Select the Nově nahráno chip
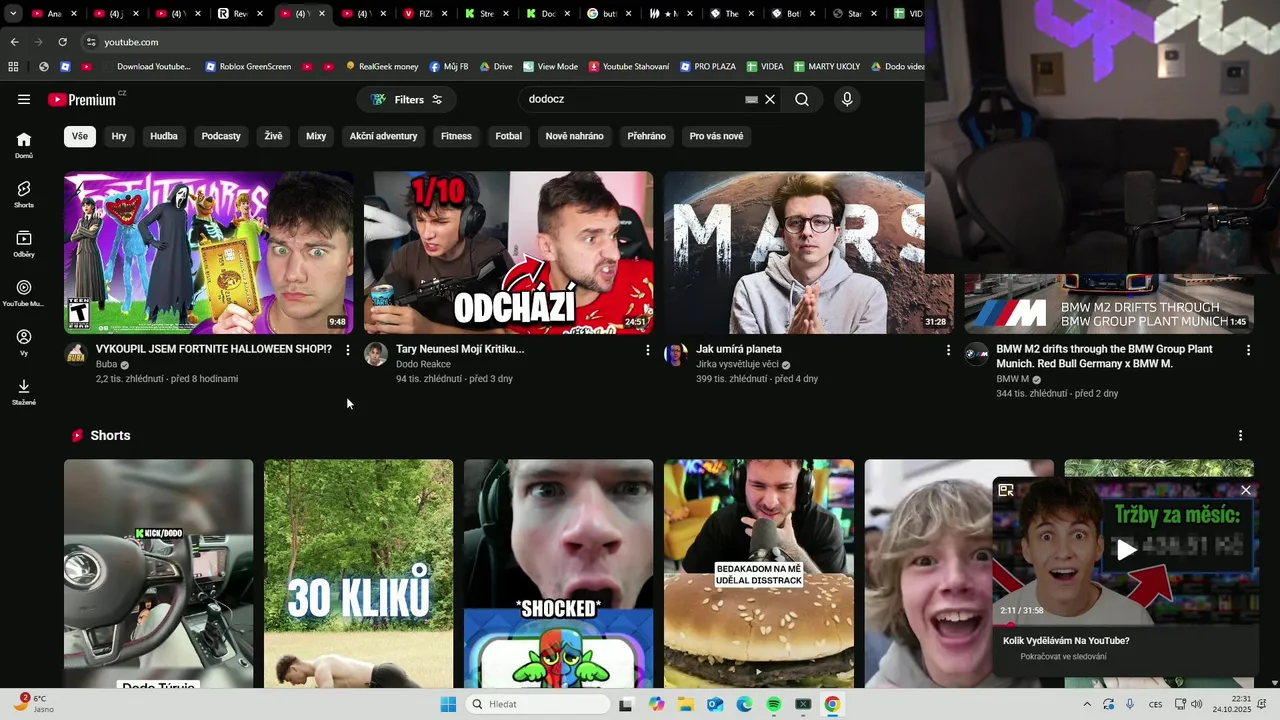Screen dimensions: 1280x720 (x=574, y=136)
